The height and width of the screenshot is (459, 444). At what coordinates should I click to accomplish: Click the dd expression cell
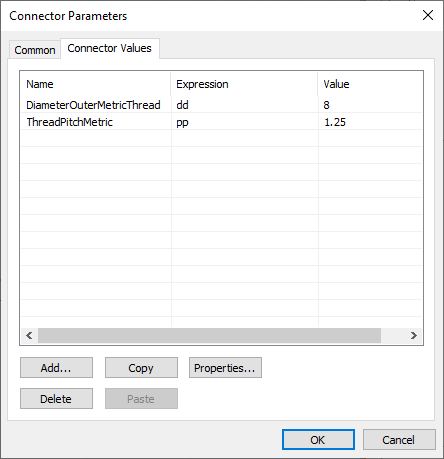[245, 105]
